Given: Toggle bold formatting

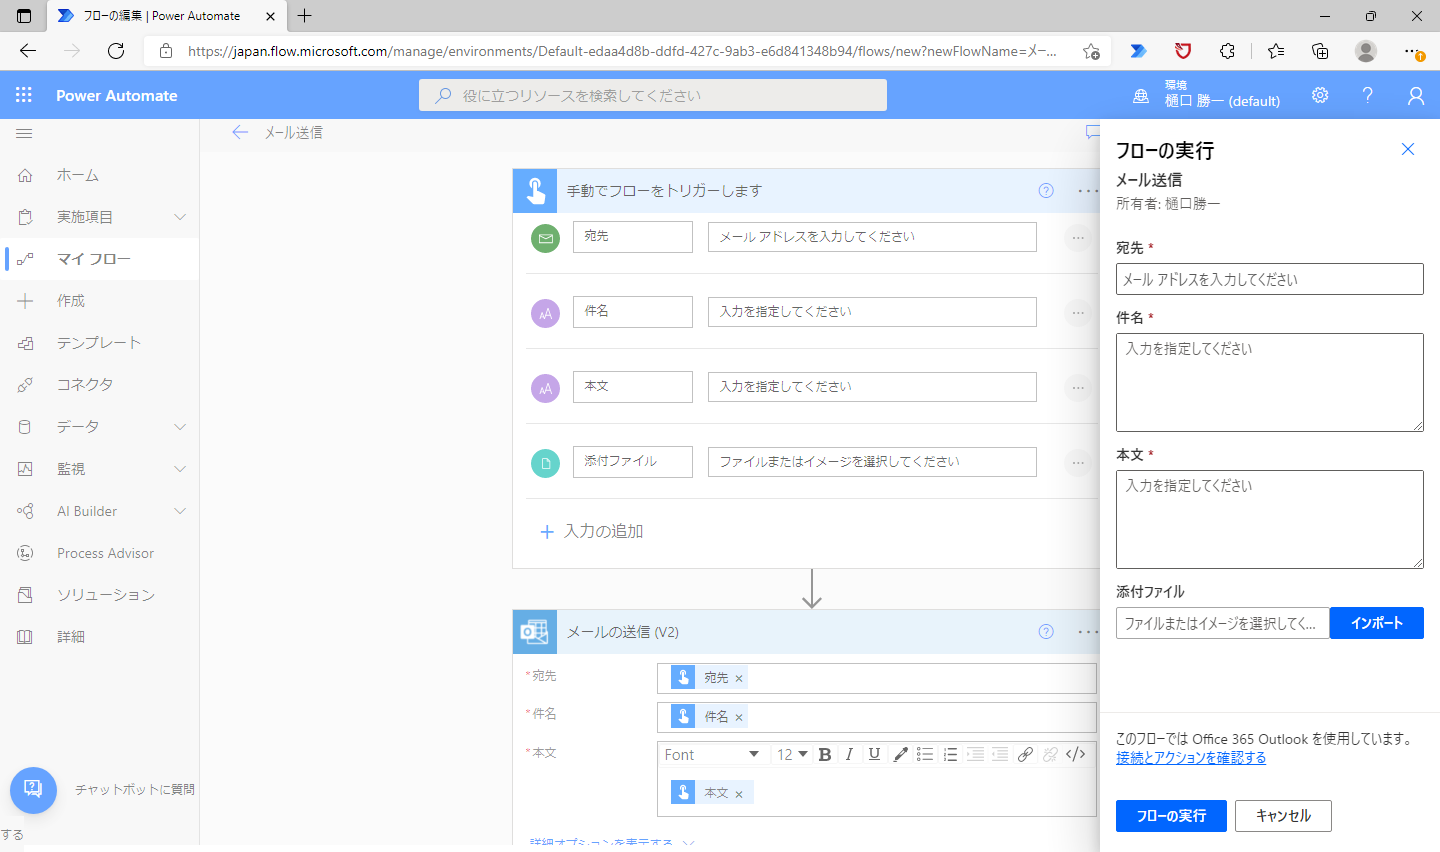Looking at the screenshot, I should [825, 755].
